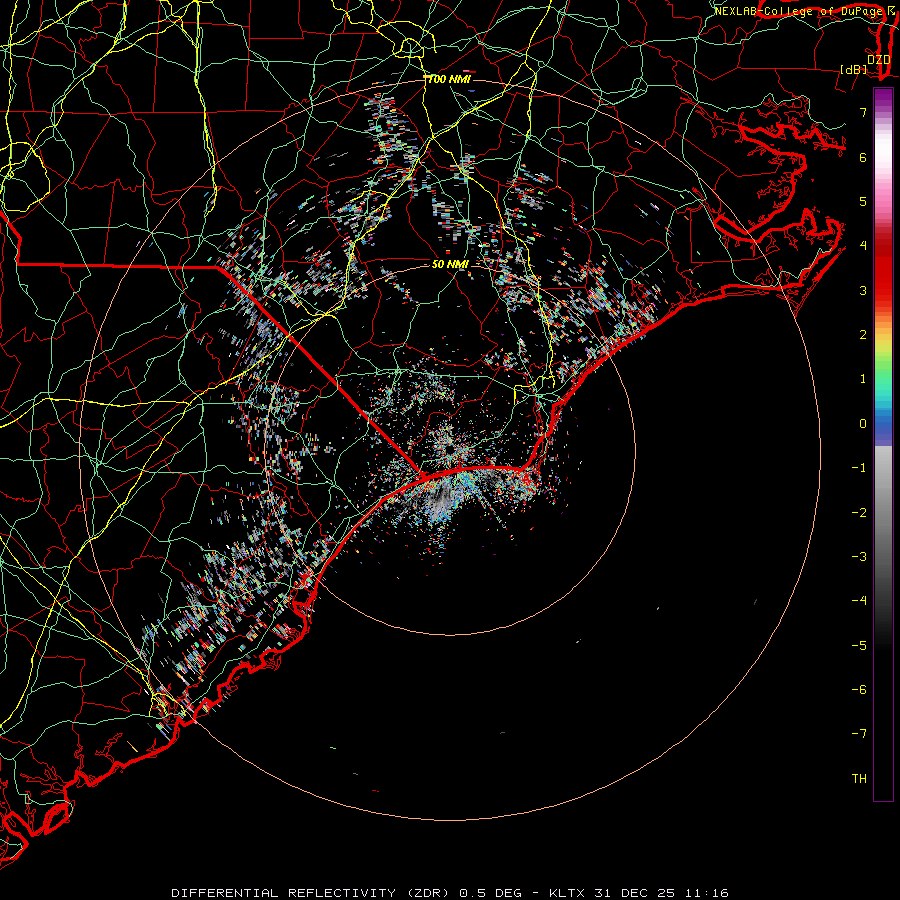Click the -4 dB scale label
The image size is (900, 900).
click(x=859, y=601)
